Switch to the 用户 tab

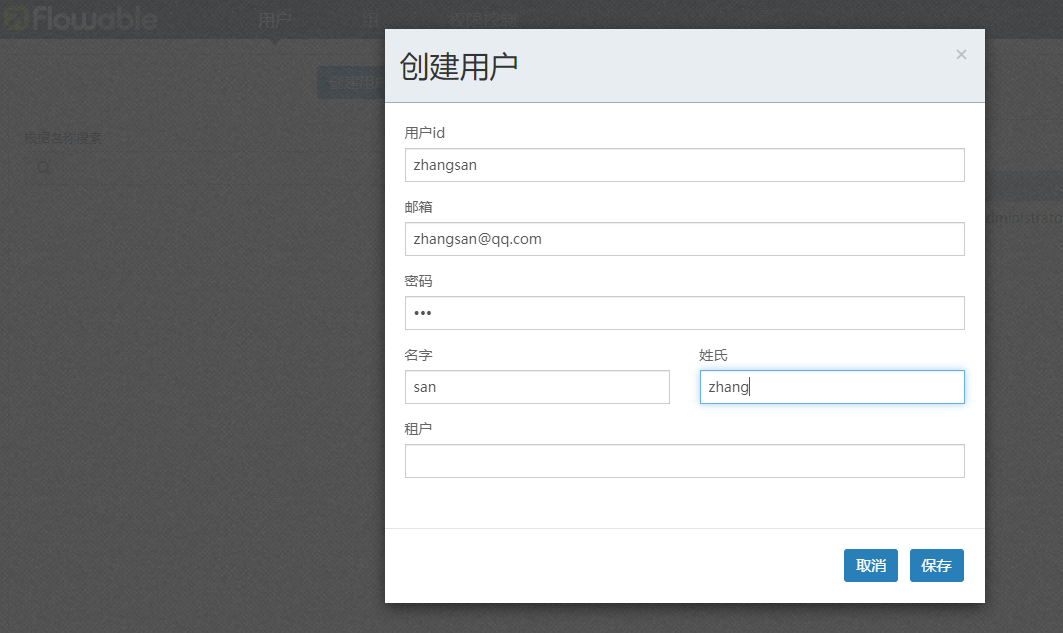[x=274, y=19]
